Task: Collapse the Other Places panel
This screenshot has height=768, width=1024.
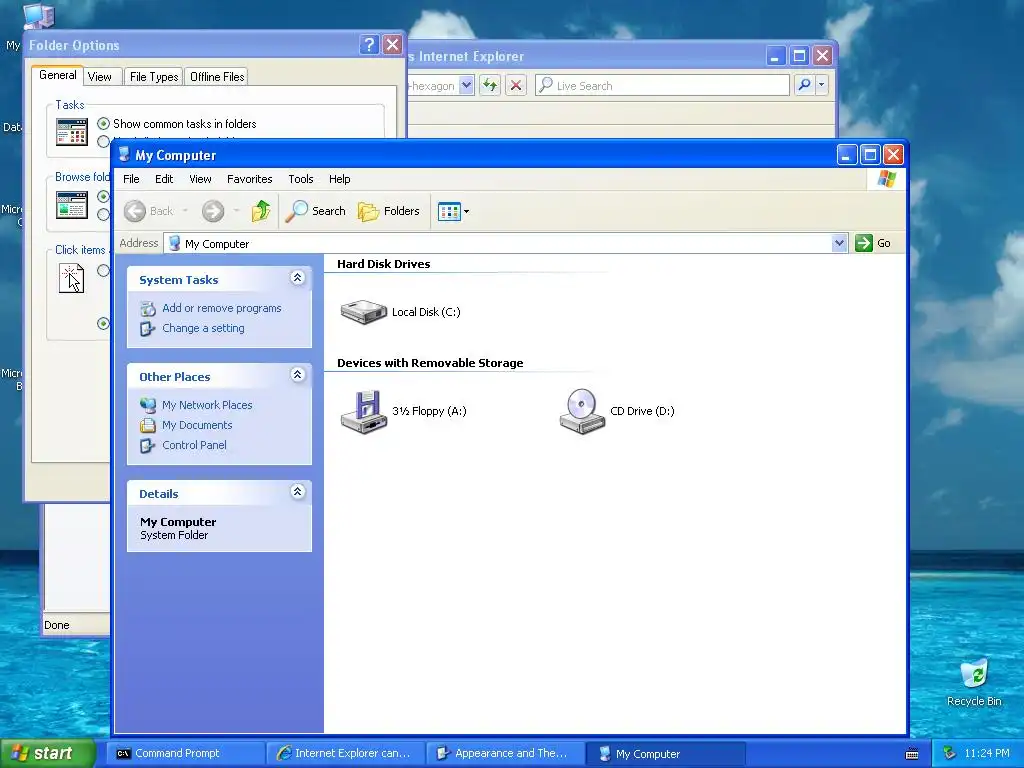Action: coord(297,375)
